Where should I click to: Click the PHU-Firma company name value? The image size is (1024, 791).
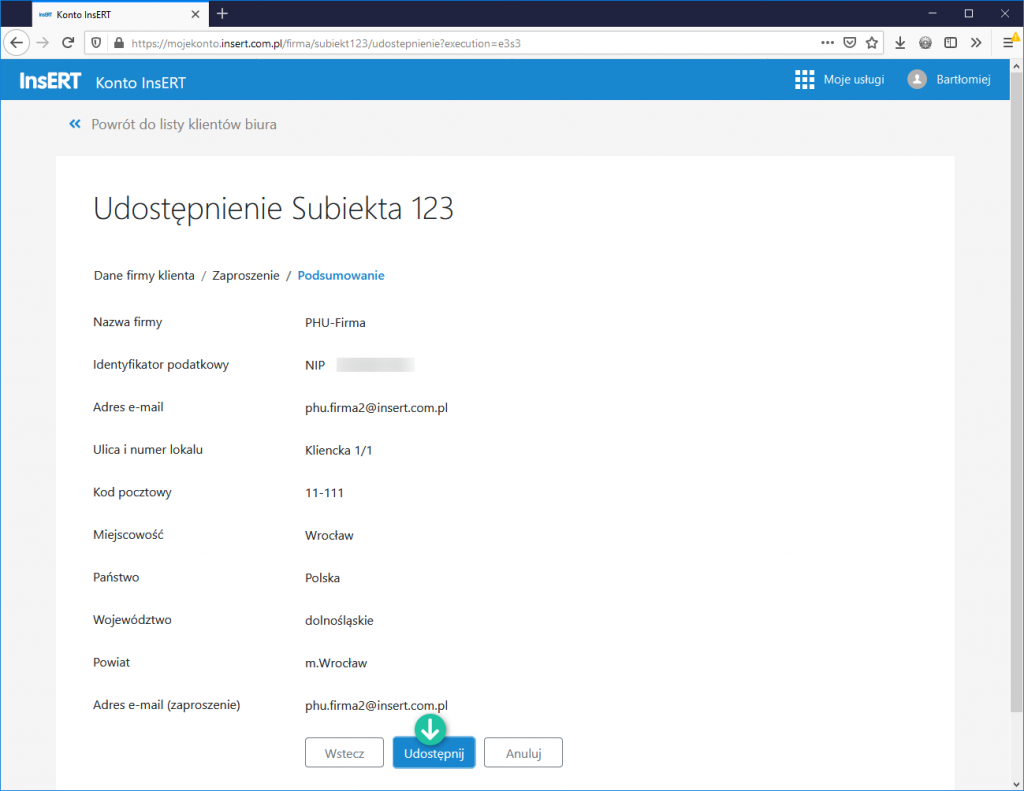coord(335,323)
